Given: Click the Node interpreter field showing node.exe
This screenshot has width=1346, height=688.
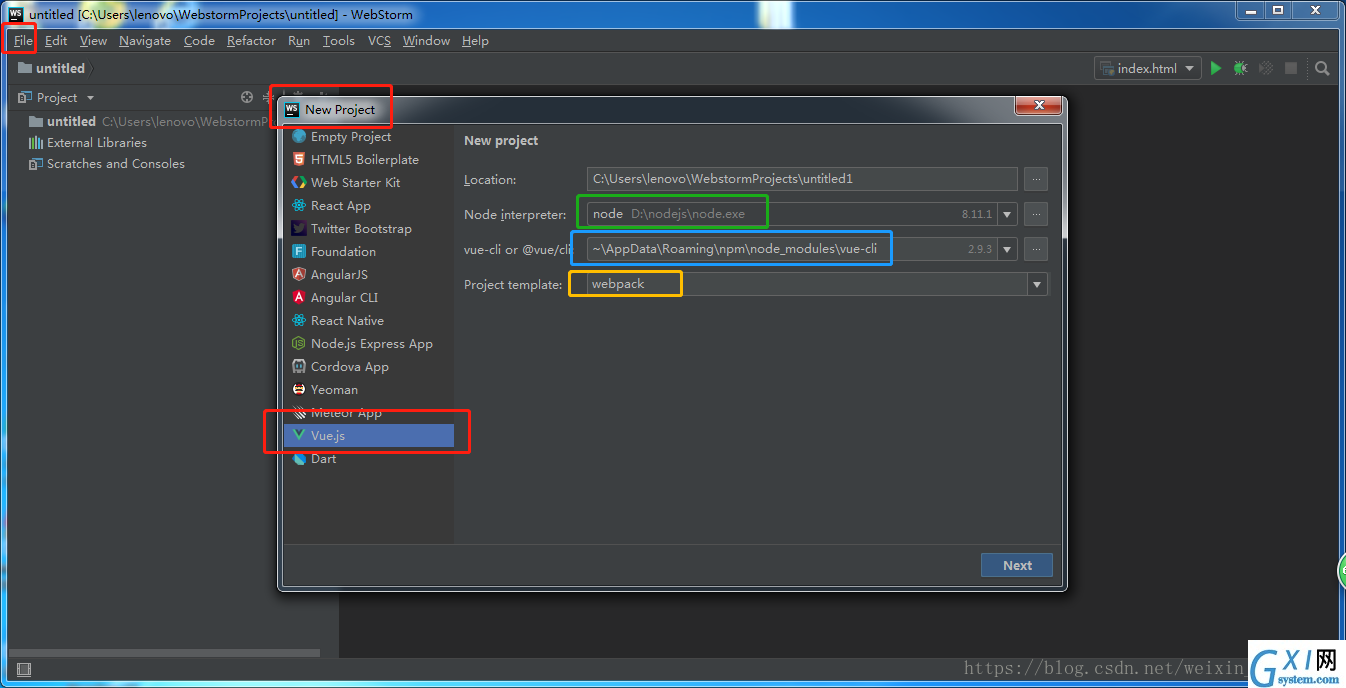Looking at the screenshot, I should coord(792,214).
